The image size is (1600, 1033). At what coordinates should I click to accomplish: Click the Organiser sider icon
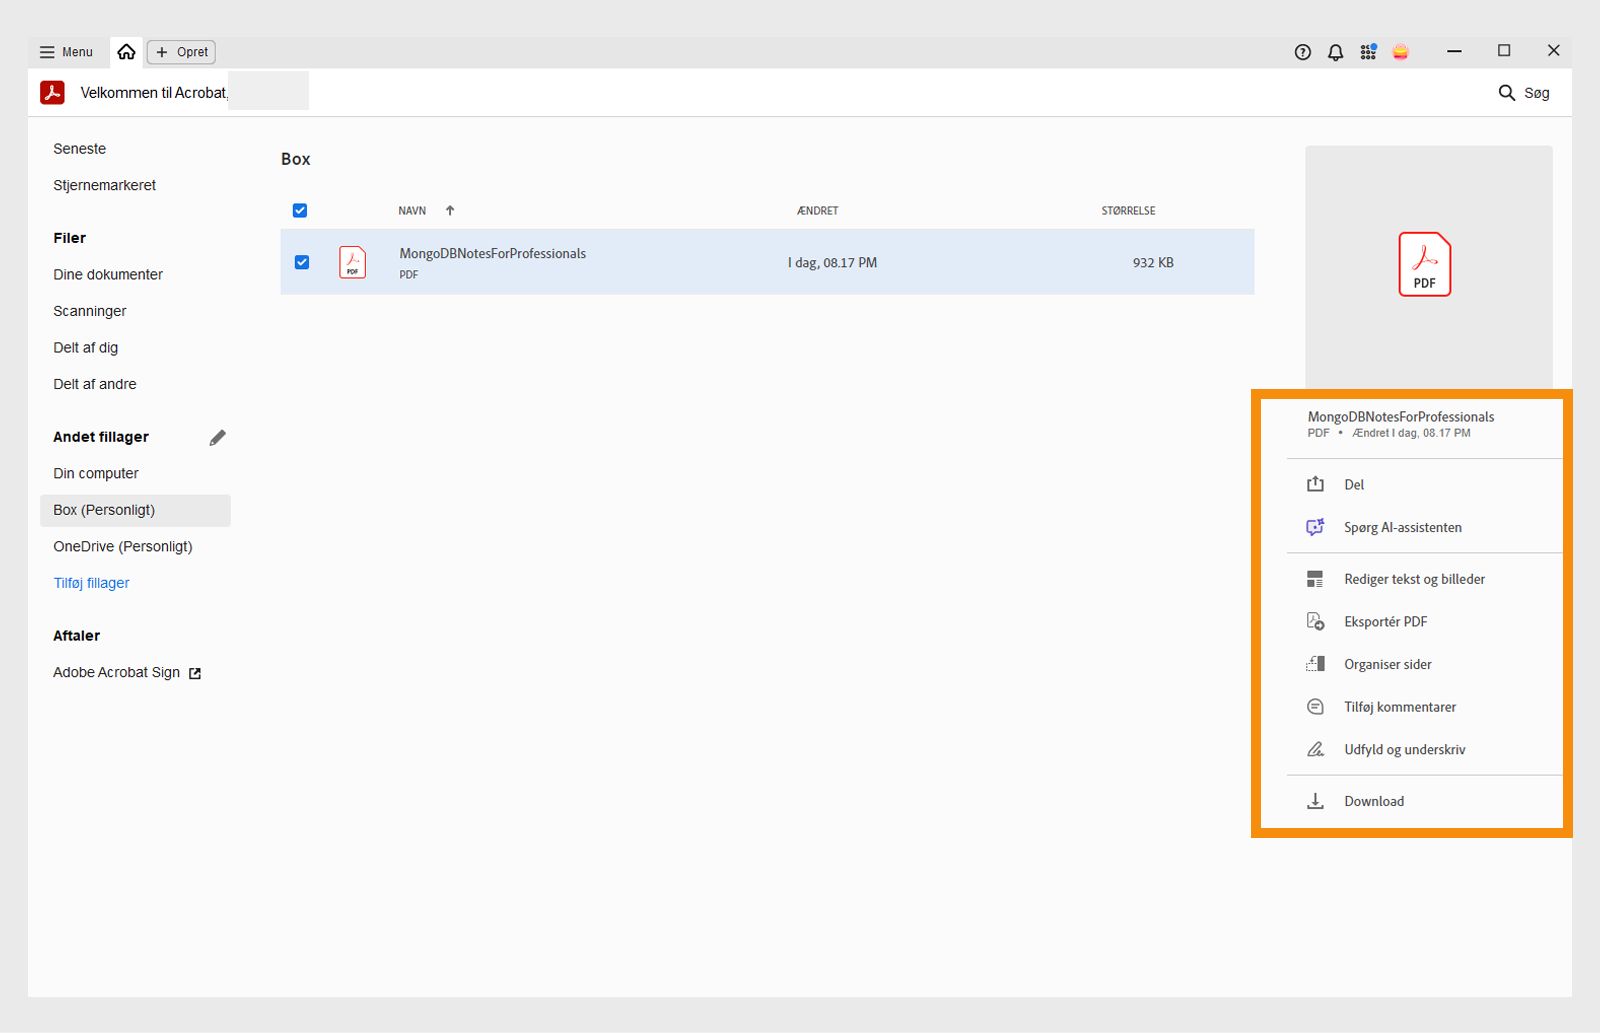tap(1315, 665)
